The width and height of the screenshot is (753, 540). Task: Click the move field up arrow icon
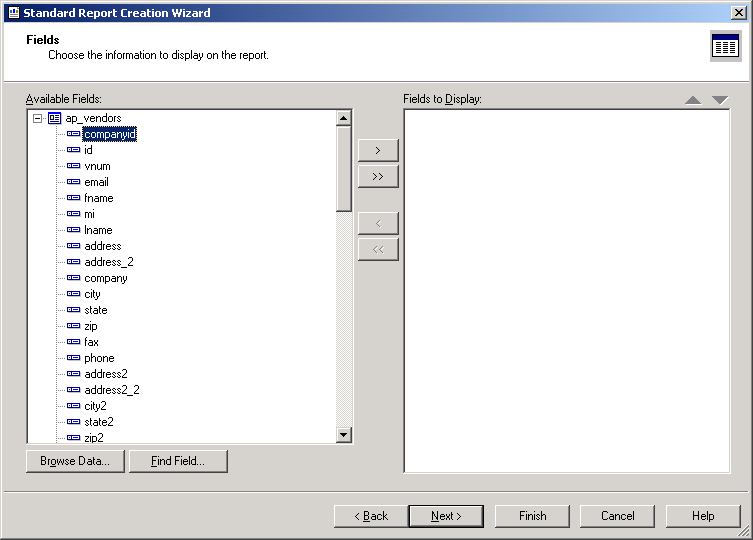click(693, 100)
